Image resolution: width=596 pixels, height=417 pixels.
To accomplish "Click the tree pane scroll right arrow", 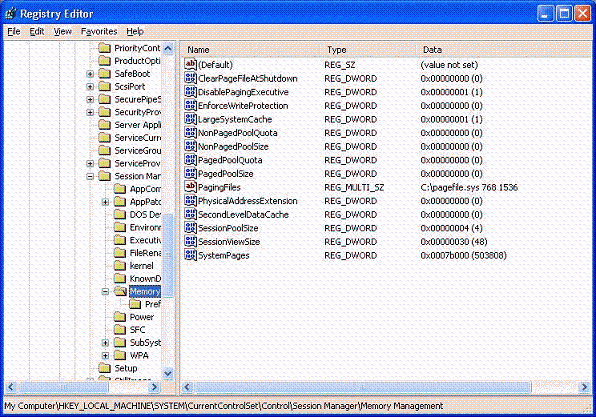I will pyautogui.click(x=154, y=387).
